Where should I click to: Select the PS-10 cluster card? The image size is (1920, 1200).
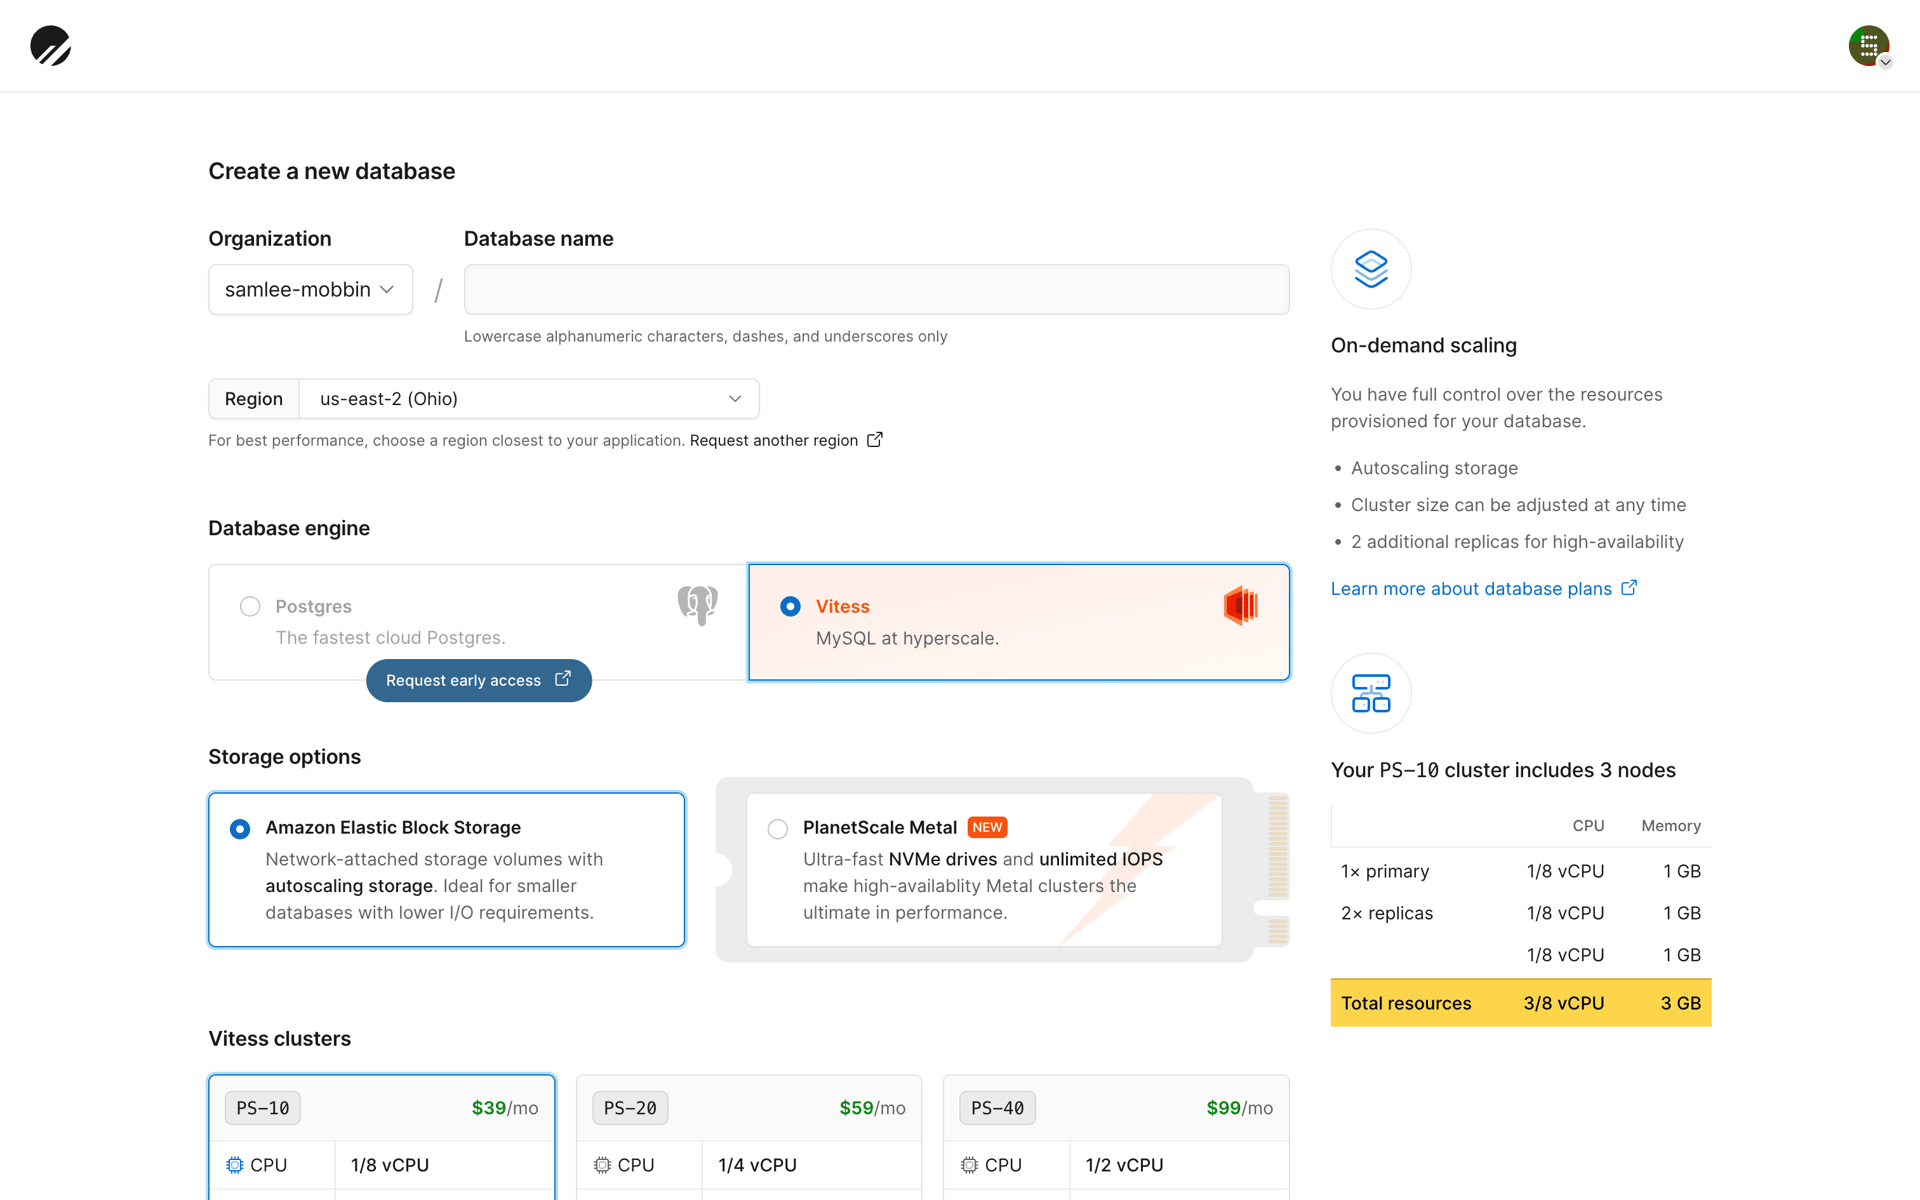click(x=382, y=1137)
